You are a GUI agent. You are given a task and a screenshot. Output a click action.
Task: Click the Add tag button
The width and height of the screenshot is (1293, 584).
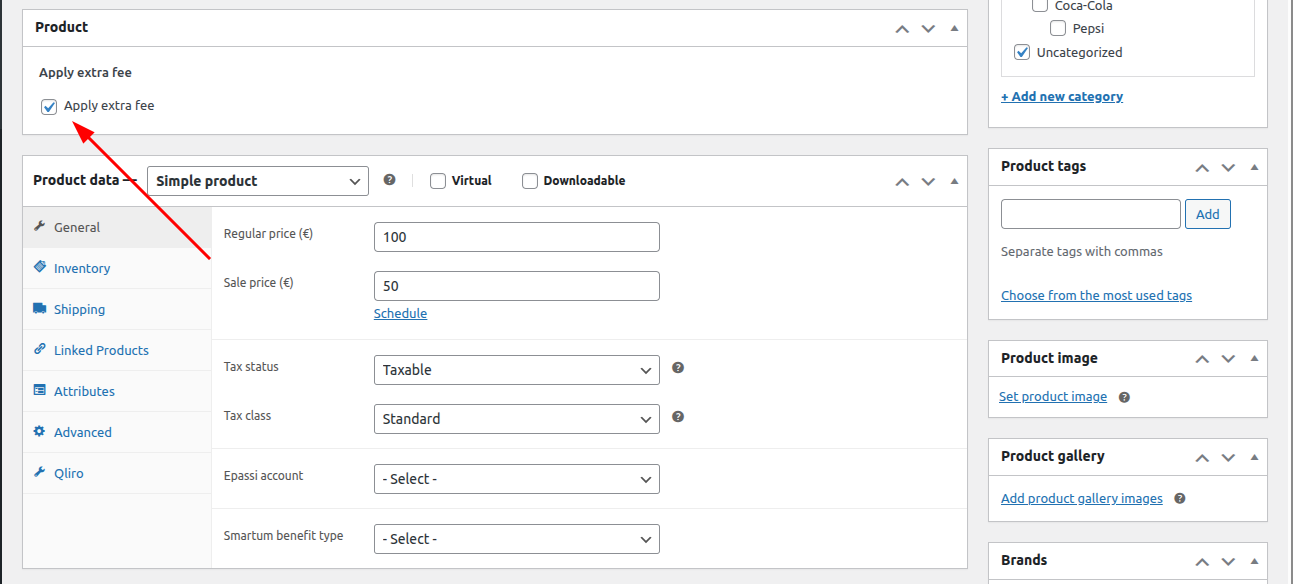point(1207,214)
